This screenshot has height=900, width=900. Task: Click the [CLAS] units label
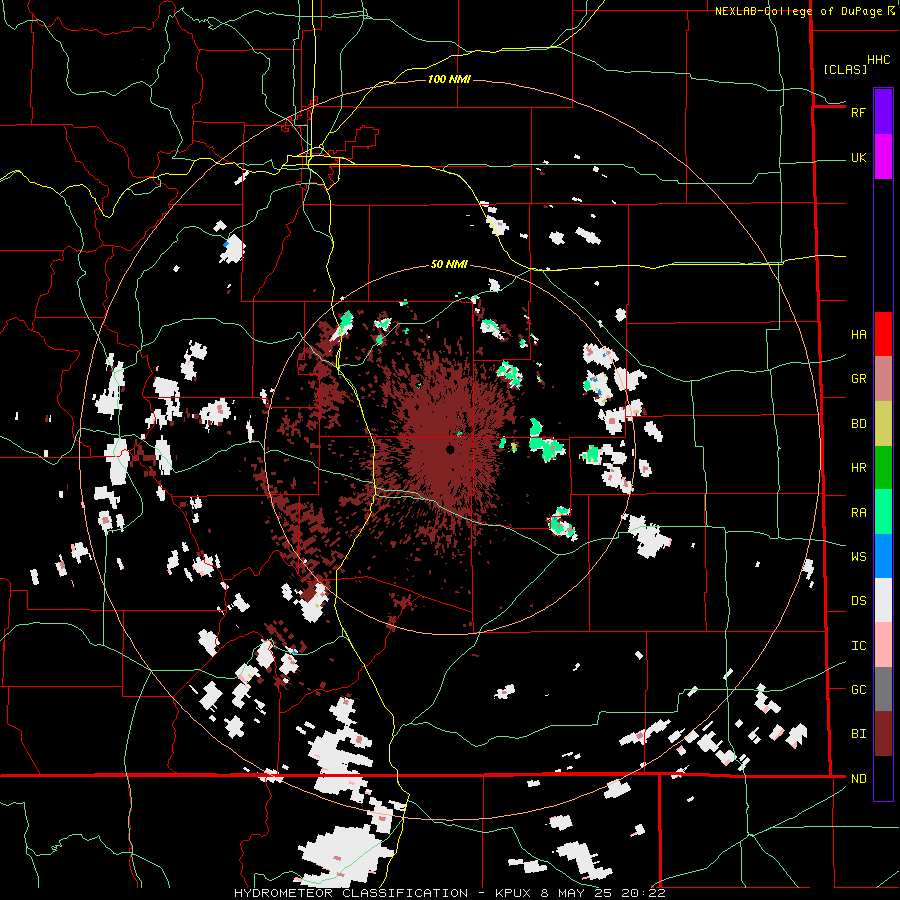pos(845,69)
